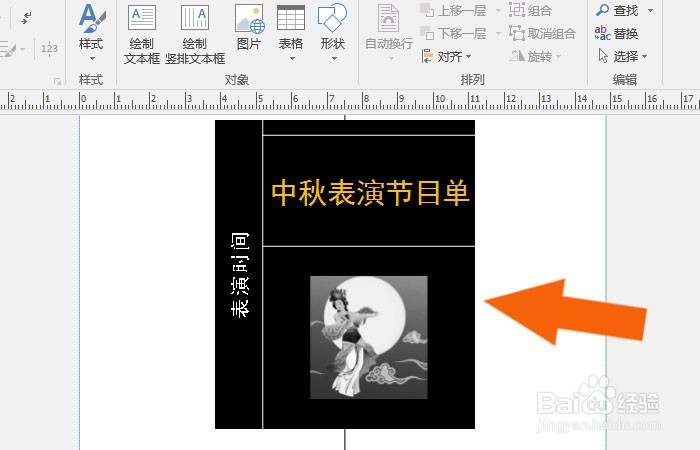
Task: Open the 形状 shapes gallery
Action: [333, 32]
